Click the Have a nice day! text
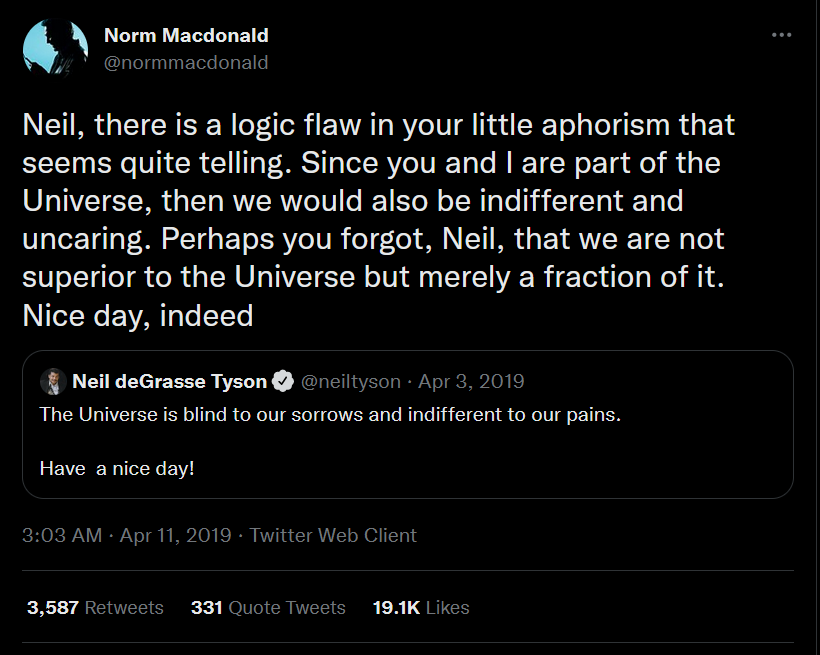This screenshot has height=655, width=820. 117,468
